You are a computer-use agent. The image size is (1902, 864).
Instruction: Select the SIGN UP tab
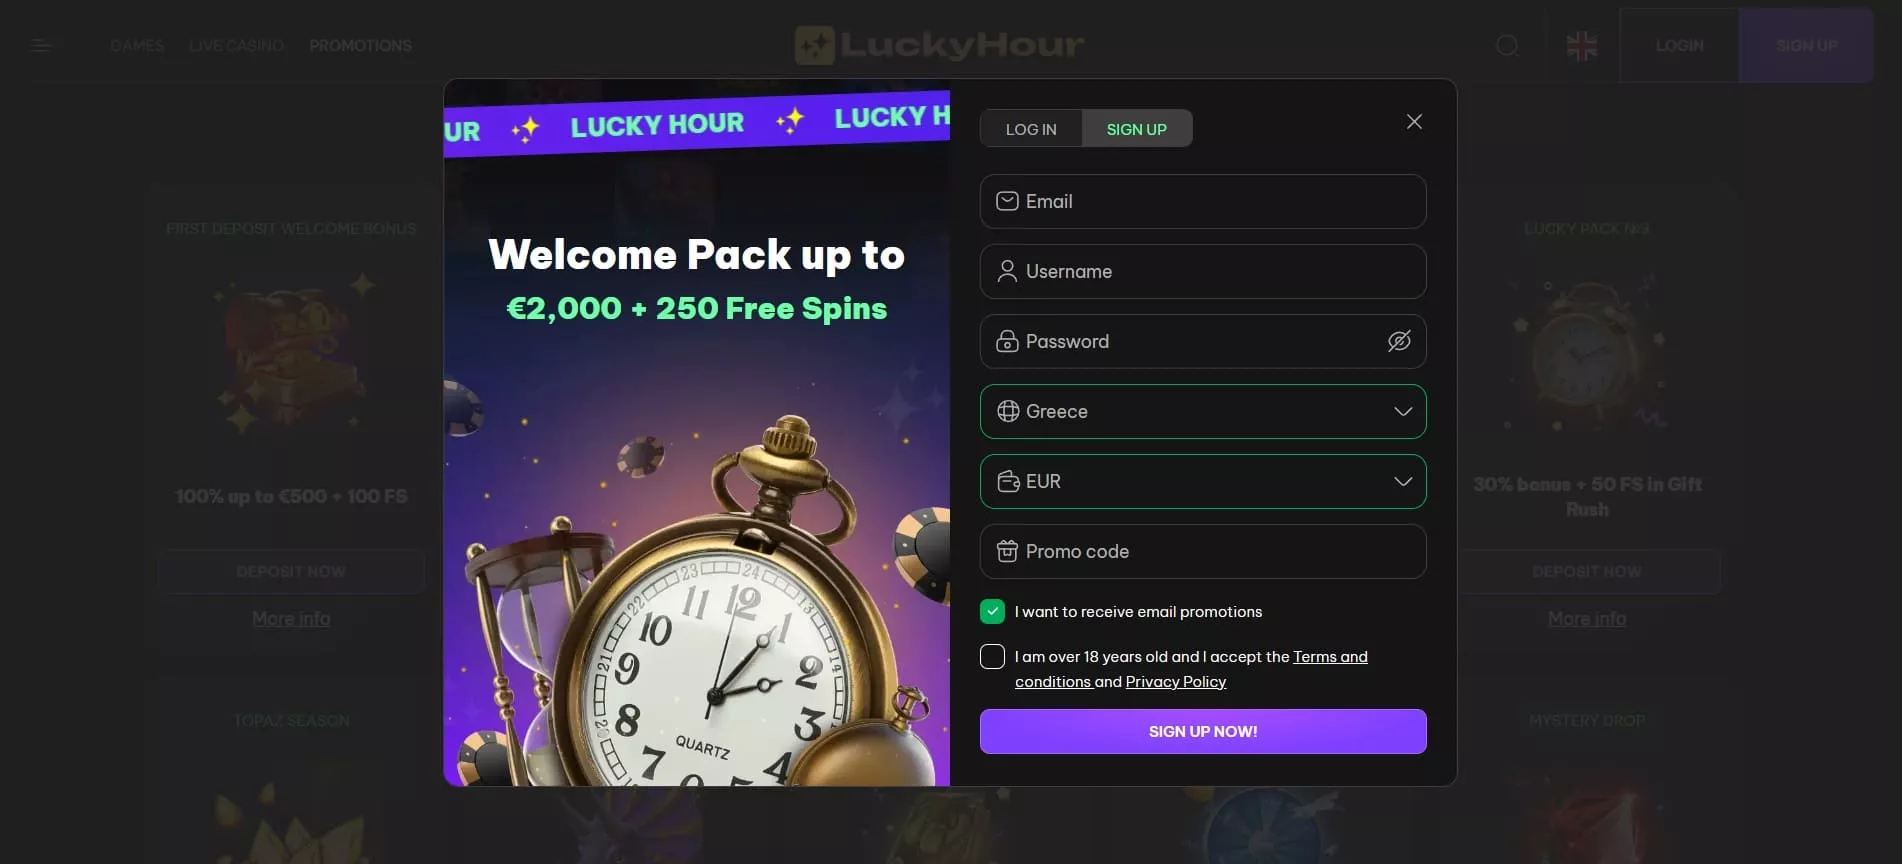(1137, 129)
